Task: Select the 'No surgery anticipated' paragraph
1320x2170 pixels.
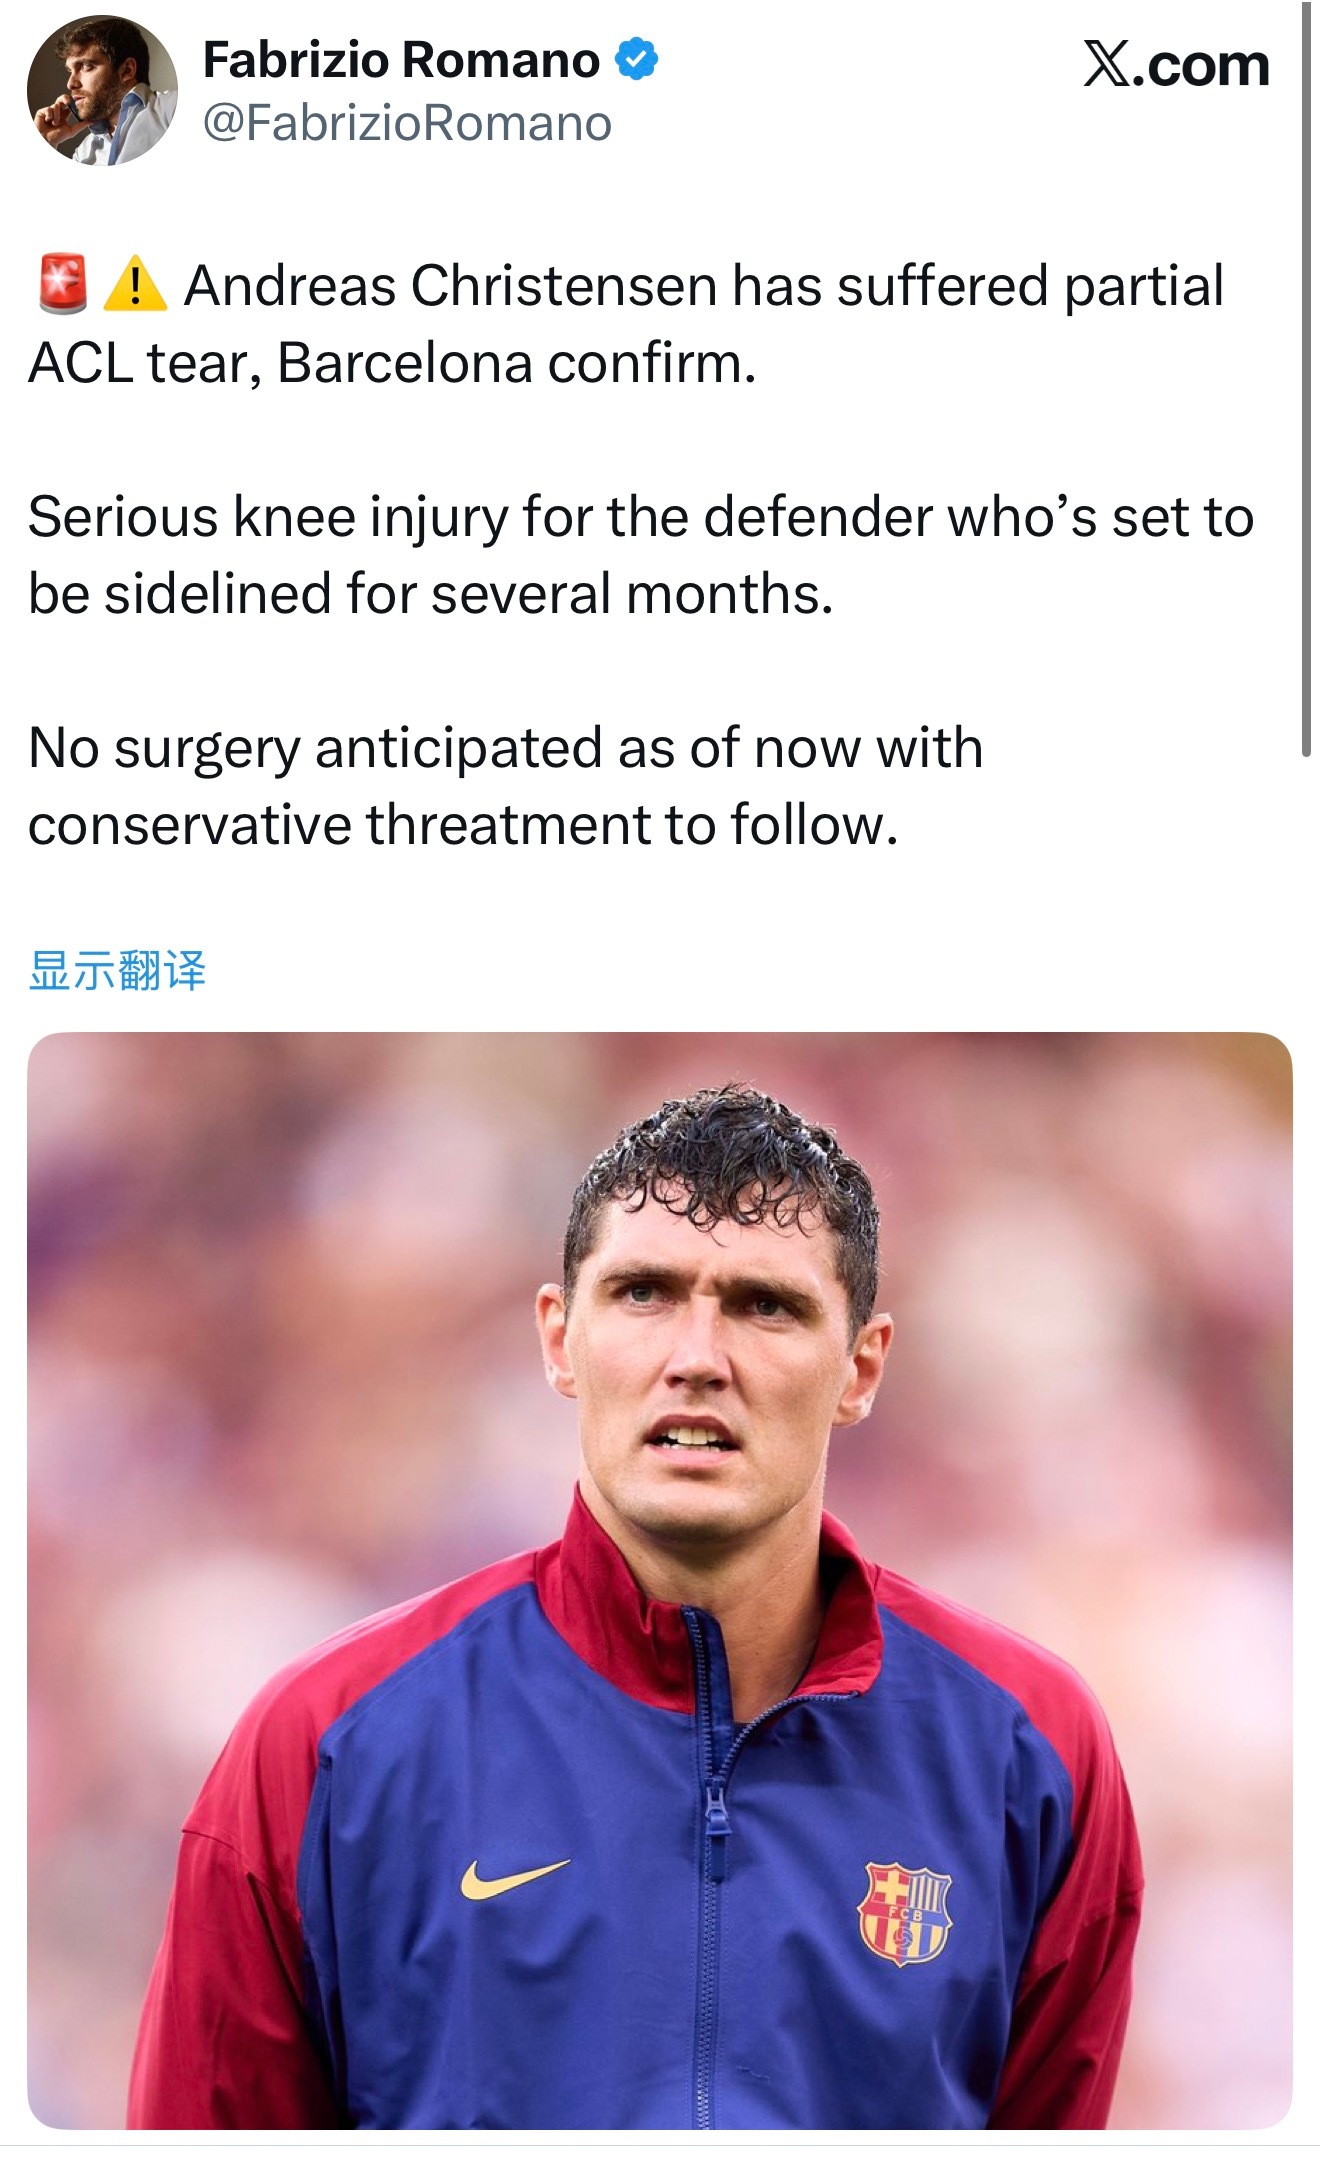Action: point(506,787)
